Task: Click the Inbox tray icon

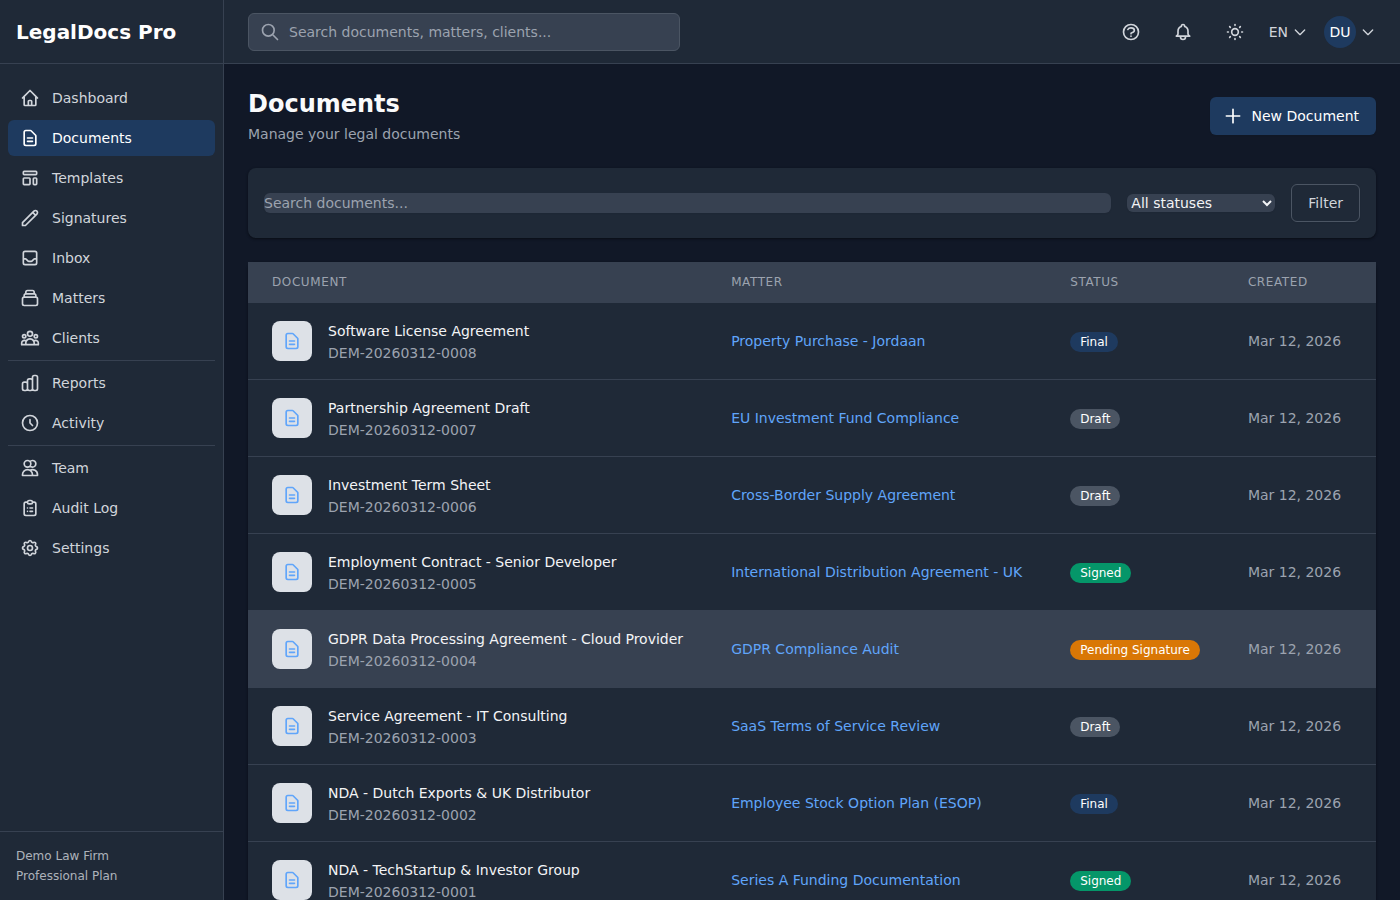Action: coord(30,258)
